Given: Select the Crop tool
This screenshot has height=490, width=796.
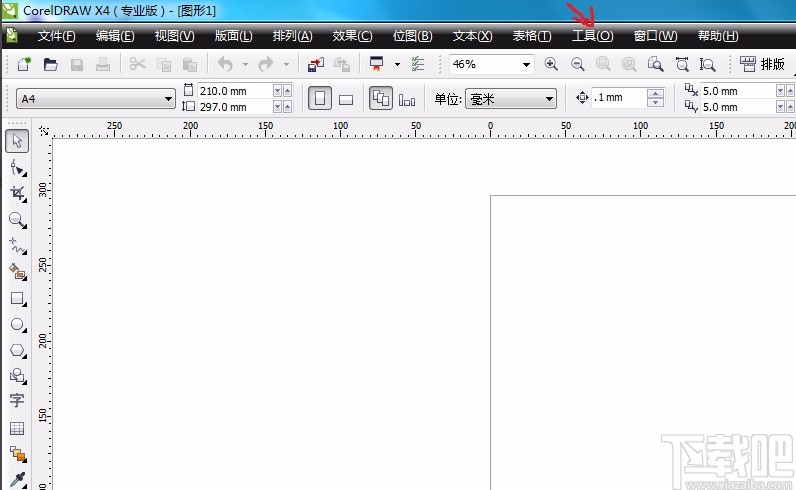Looking at the screenshot, I should pos(17,193).
